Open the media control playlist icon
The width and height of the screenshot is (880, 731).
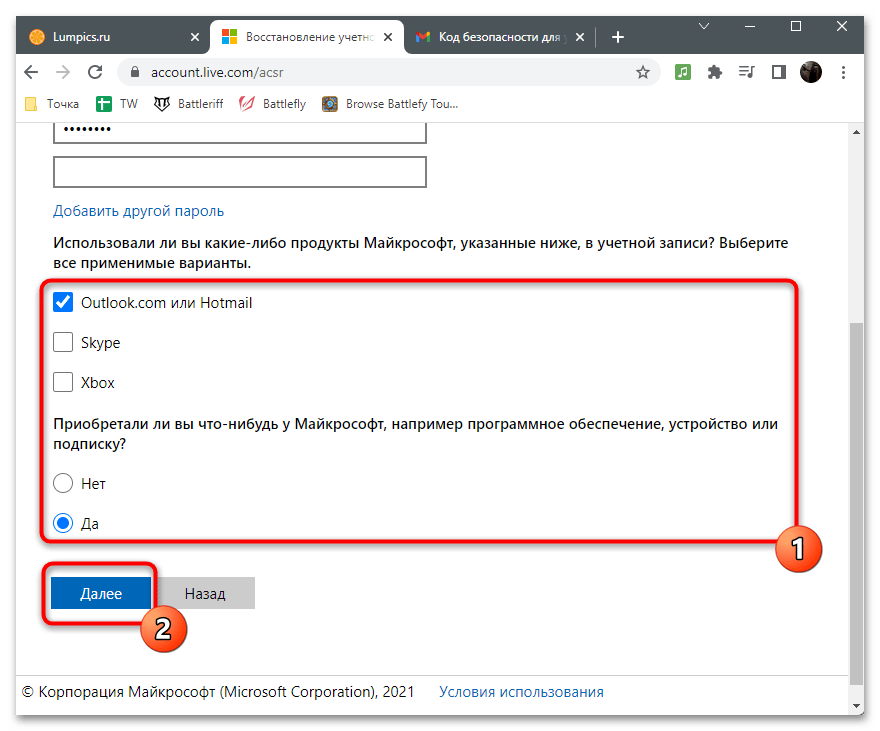(746, 72)
